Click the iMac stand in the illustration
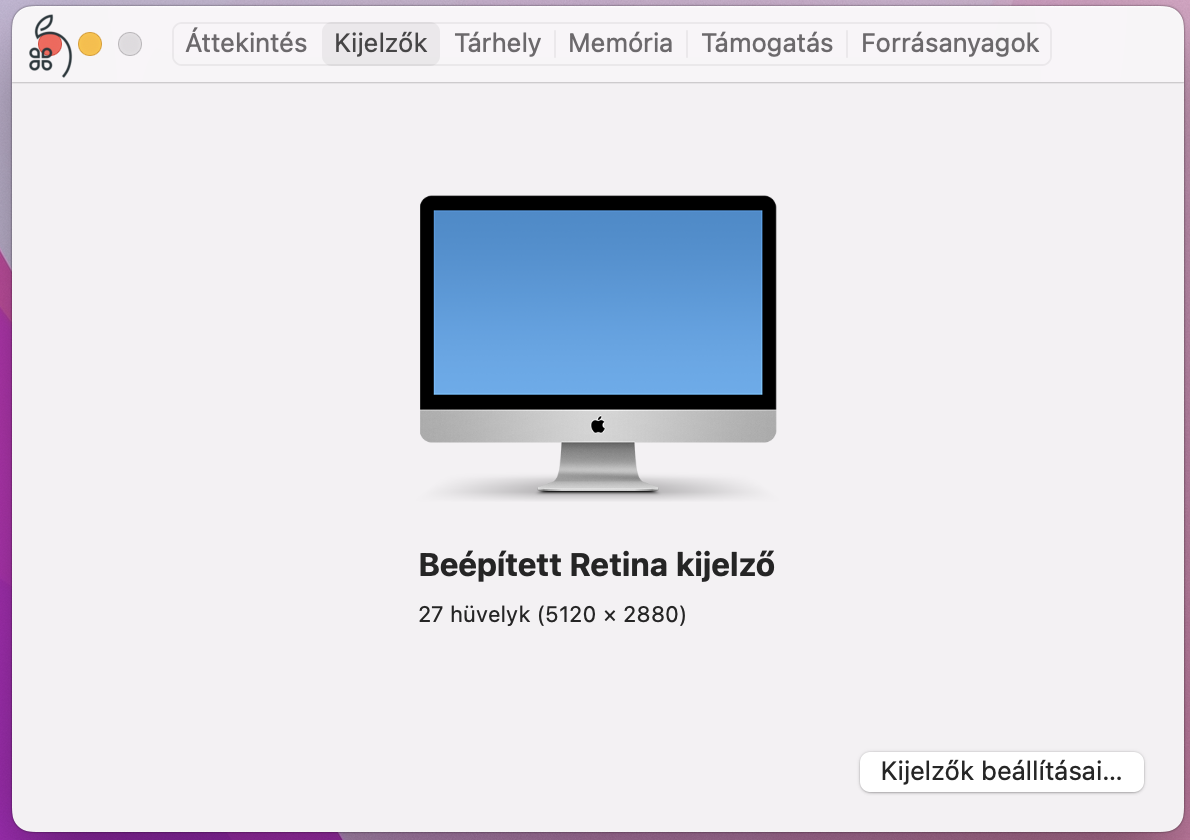Screen dimensions: 1190x840 pos(597,465)
